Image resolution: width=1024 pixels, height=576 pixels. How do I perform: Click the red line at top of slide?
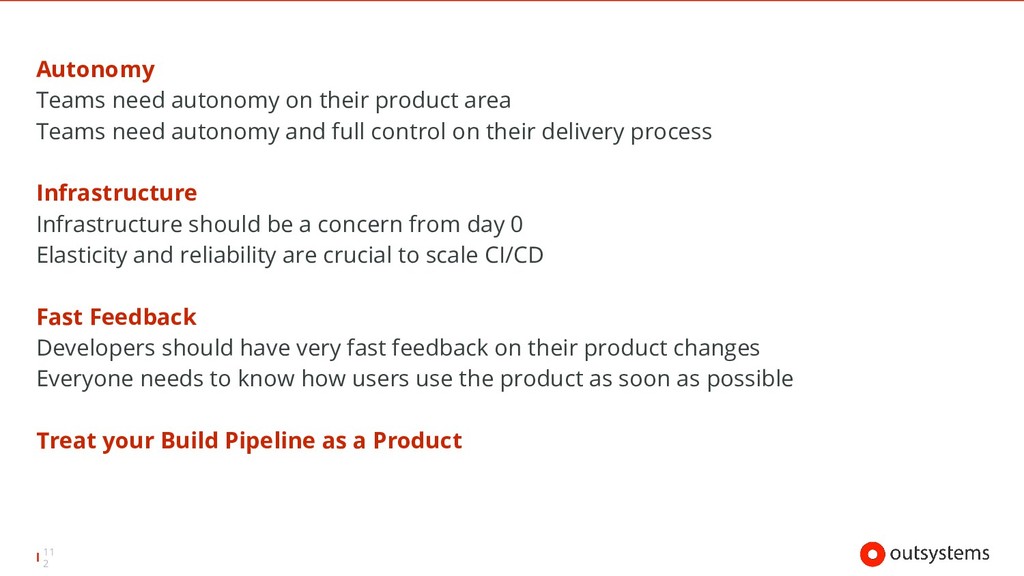[512, 1]
